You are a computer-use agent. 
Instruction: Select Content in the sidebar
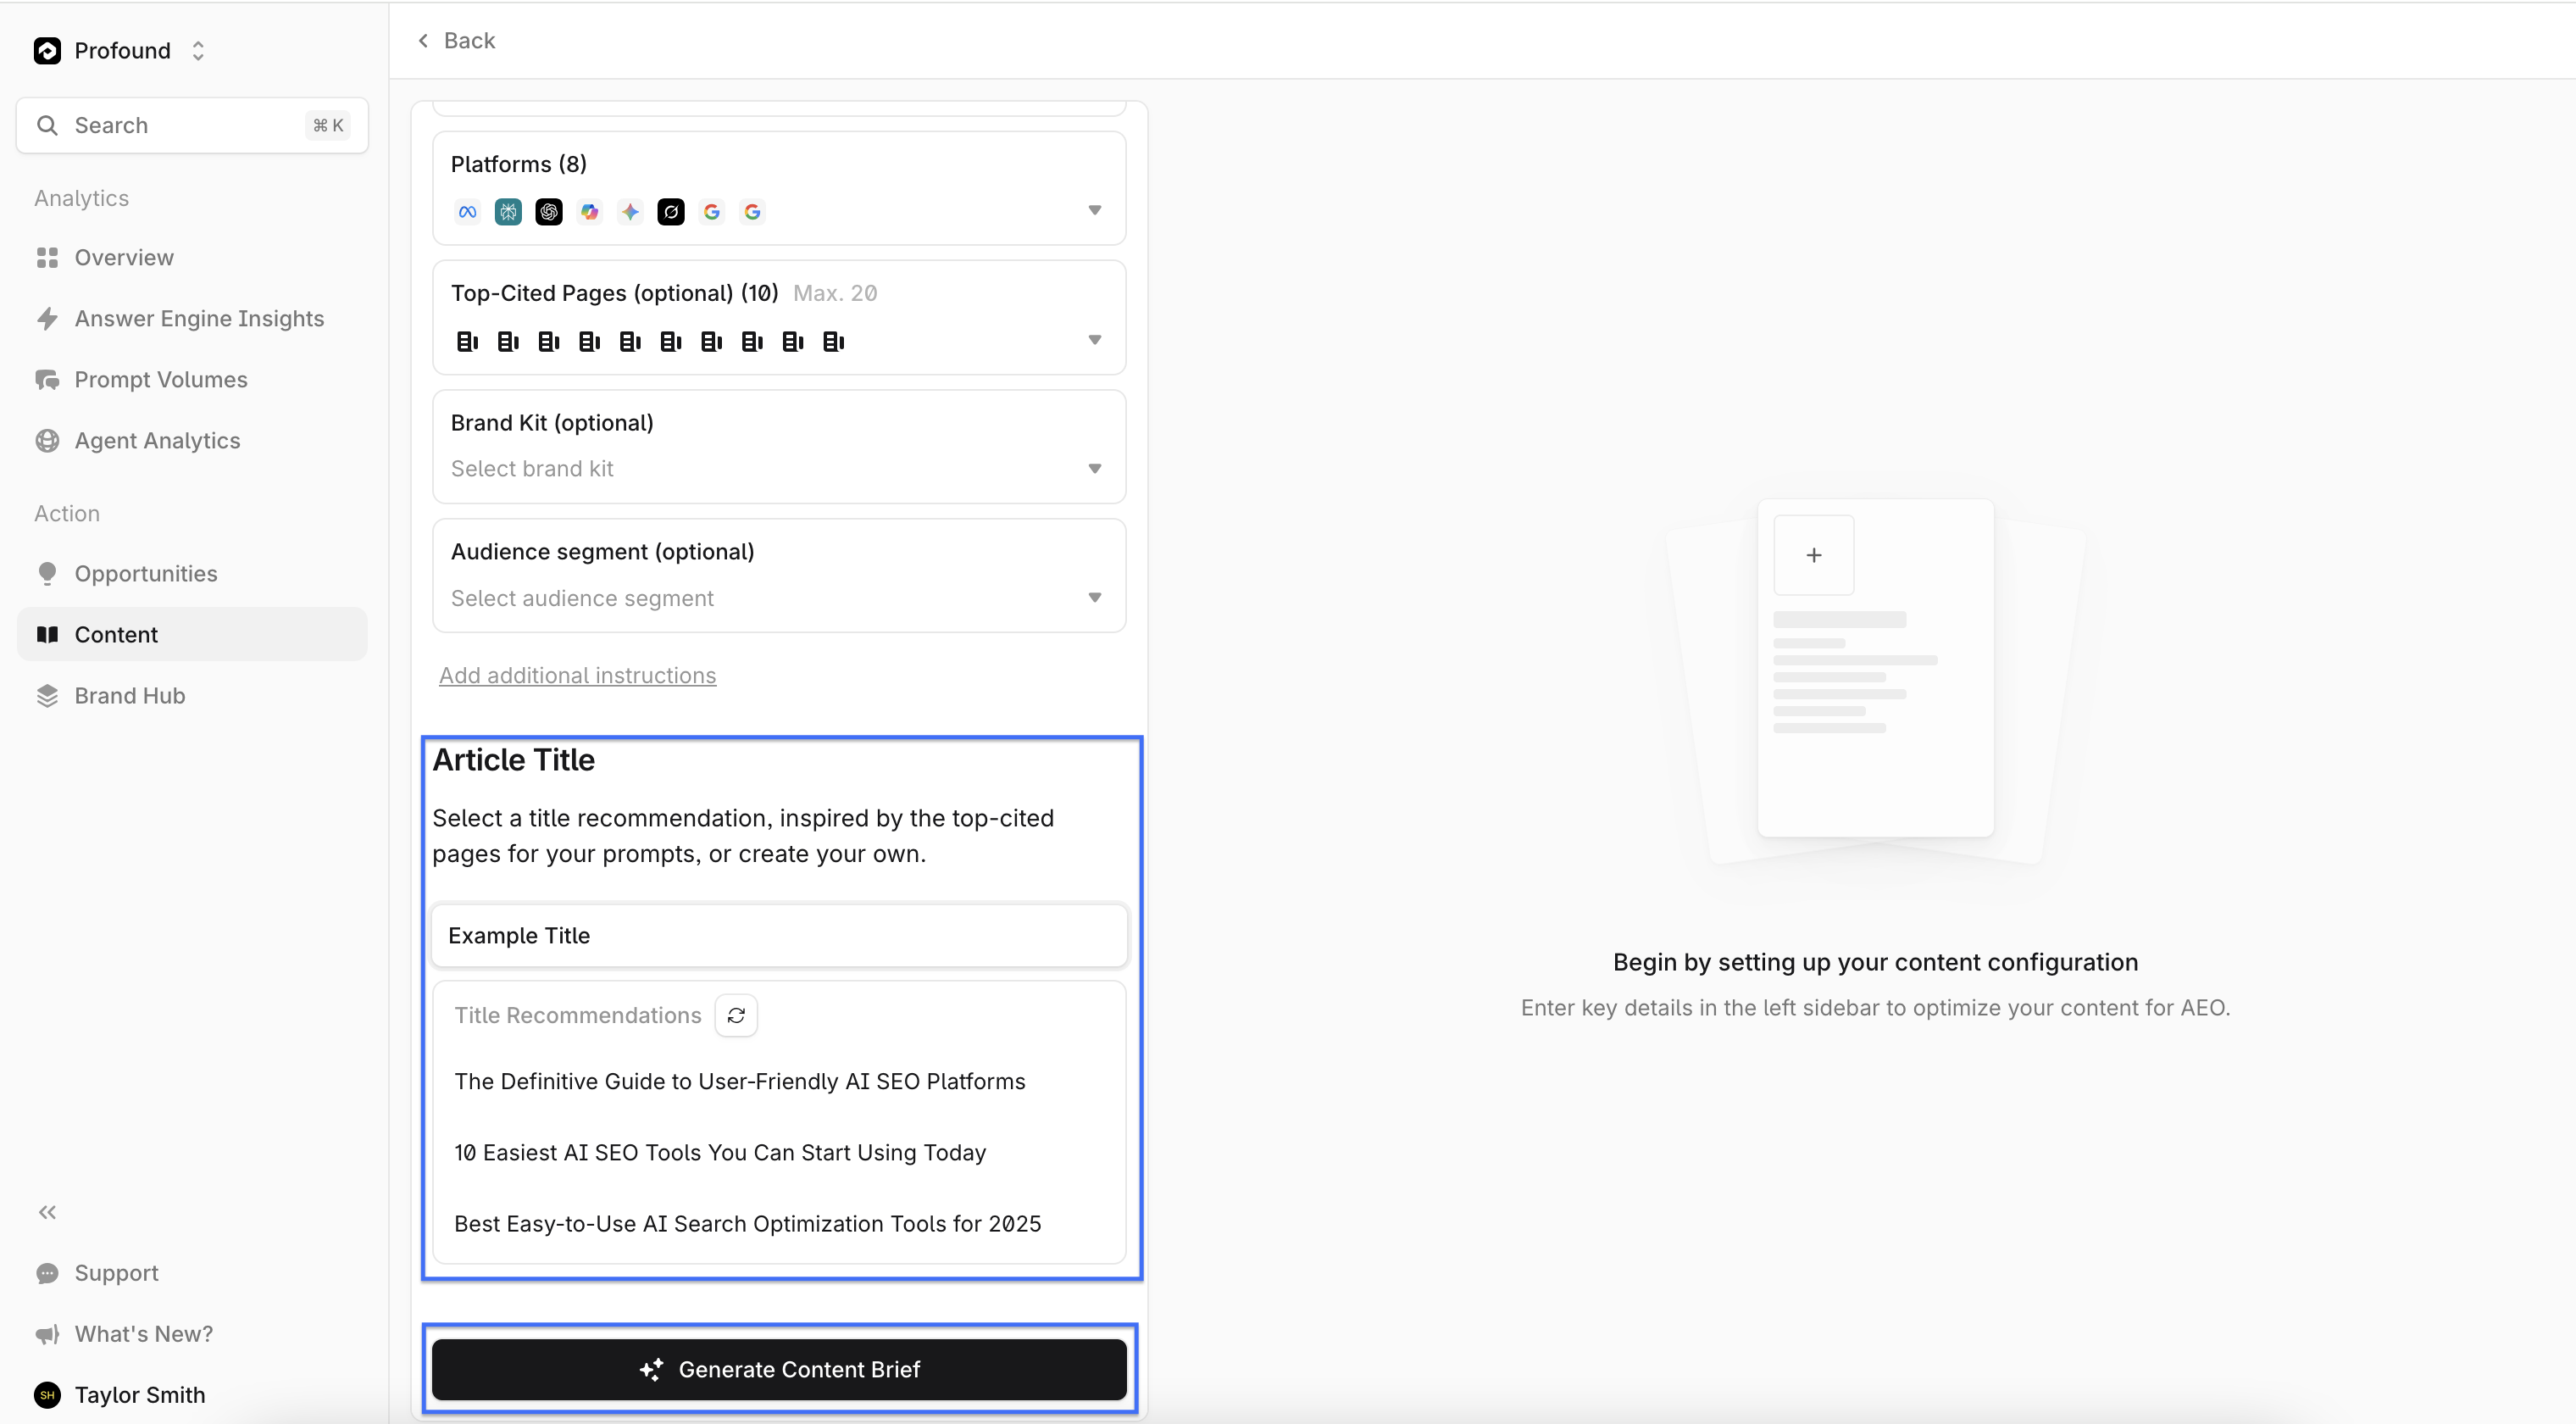[192, 634]
